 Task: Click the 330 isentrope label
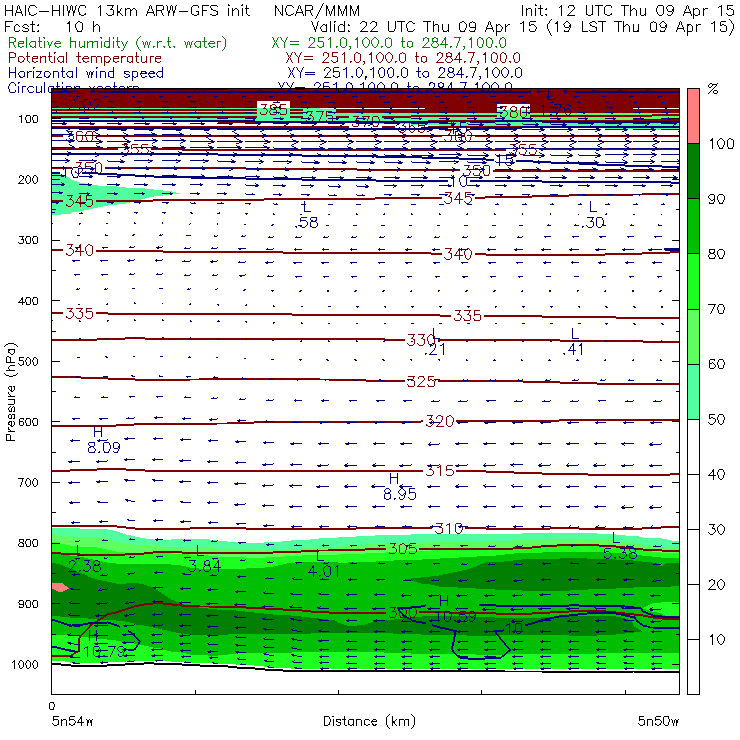pos(420,340)
